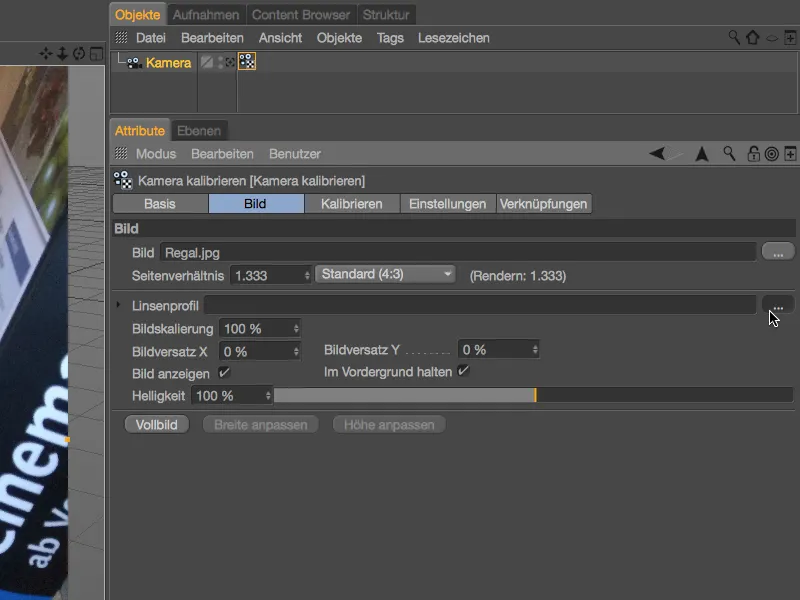
Task: Click the Object Manager menu grip icon
Action: pos(121,37)
